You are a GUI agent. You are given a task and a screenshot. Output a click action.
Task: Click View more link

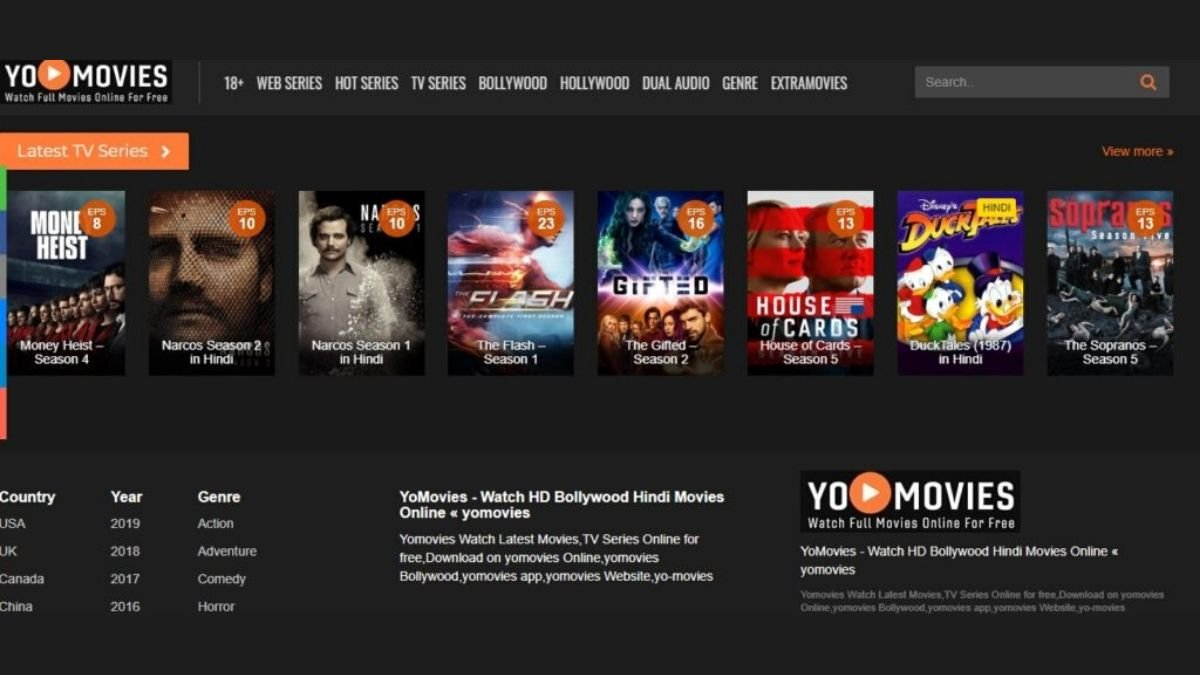tap(1138, 151)
